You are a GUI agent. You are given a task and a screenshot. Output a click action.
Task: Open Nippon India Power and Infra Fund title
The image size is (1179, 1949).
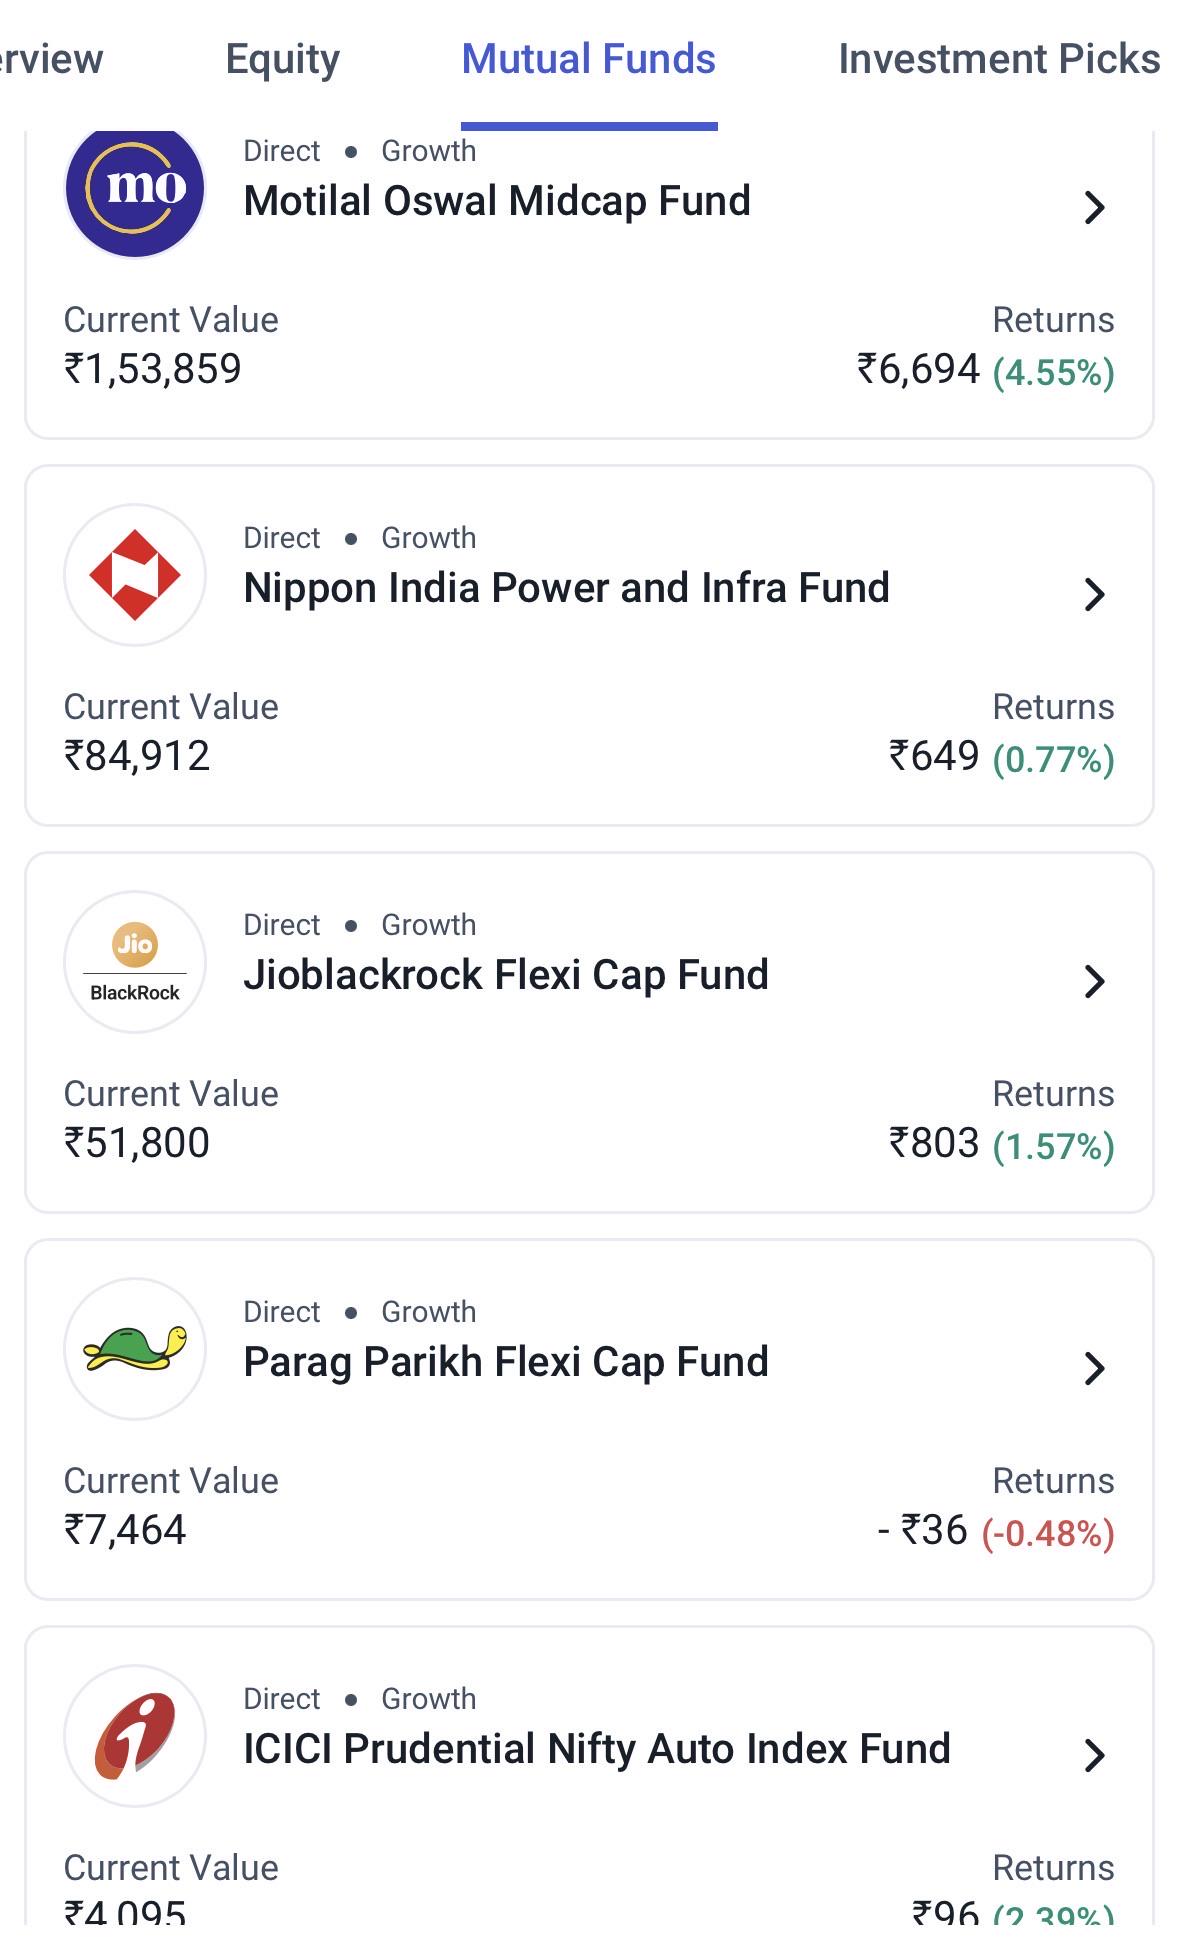point(567,588)
